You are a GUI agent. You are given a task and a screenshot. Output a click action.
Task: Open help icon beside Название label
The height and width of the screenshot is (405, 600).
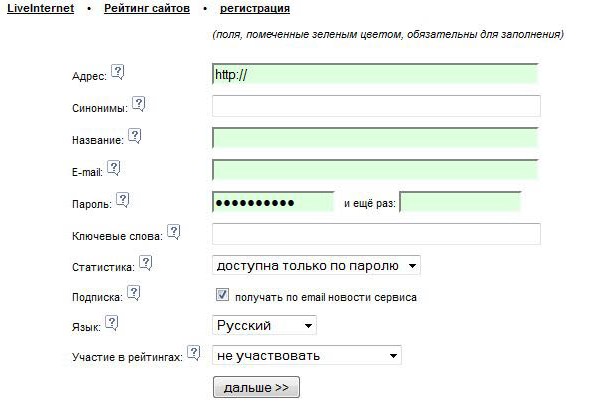(x=135, y=136)
